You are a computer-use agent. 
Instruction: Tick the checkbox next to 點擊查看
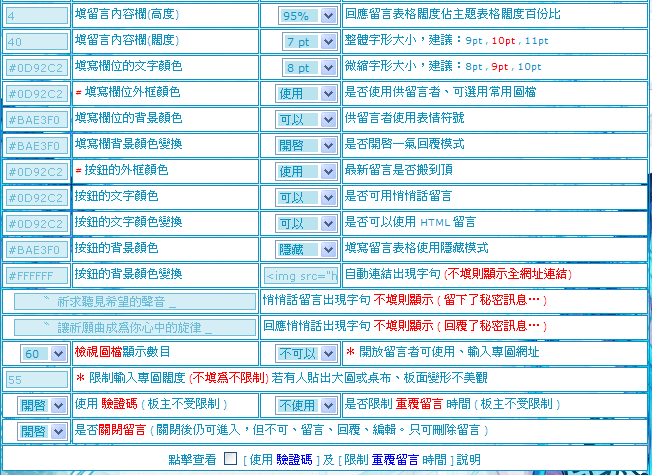coord(230,459)
